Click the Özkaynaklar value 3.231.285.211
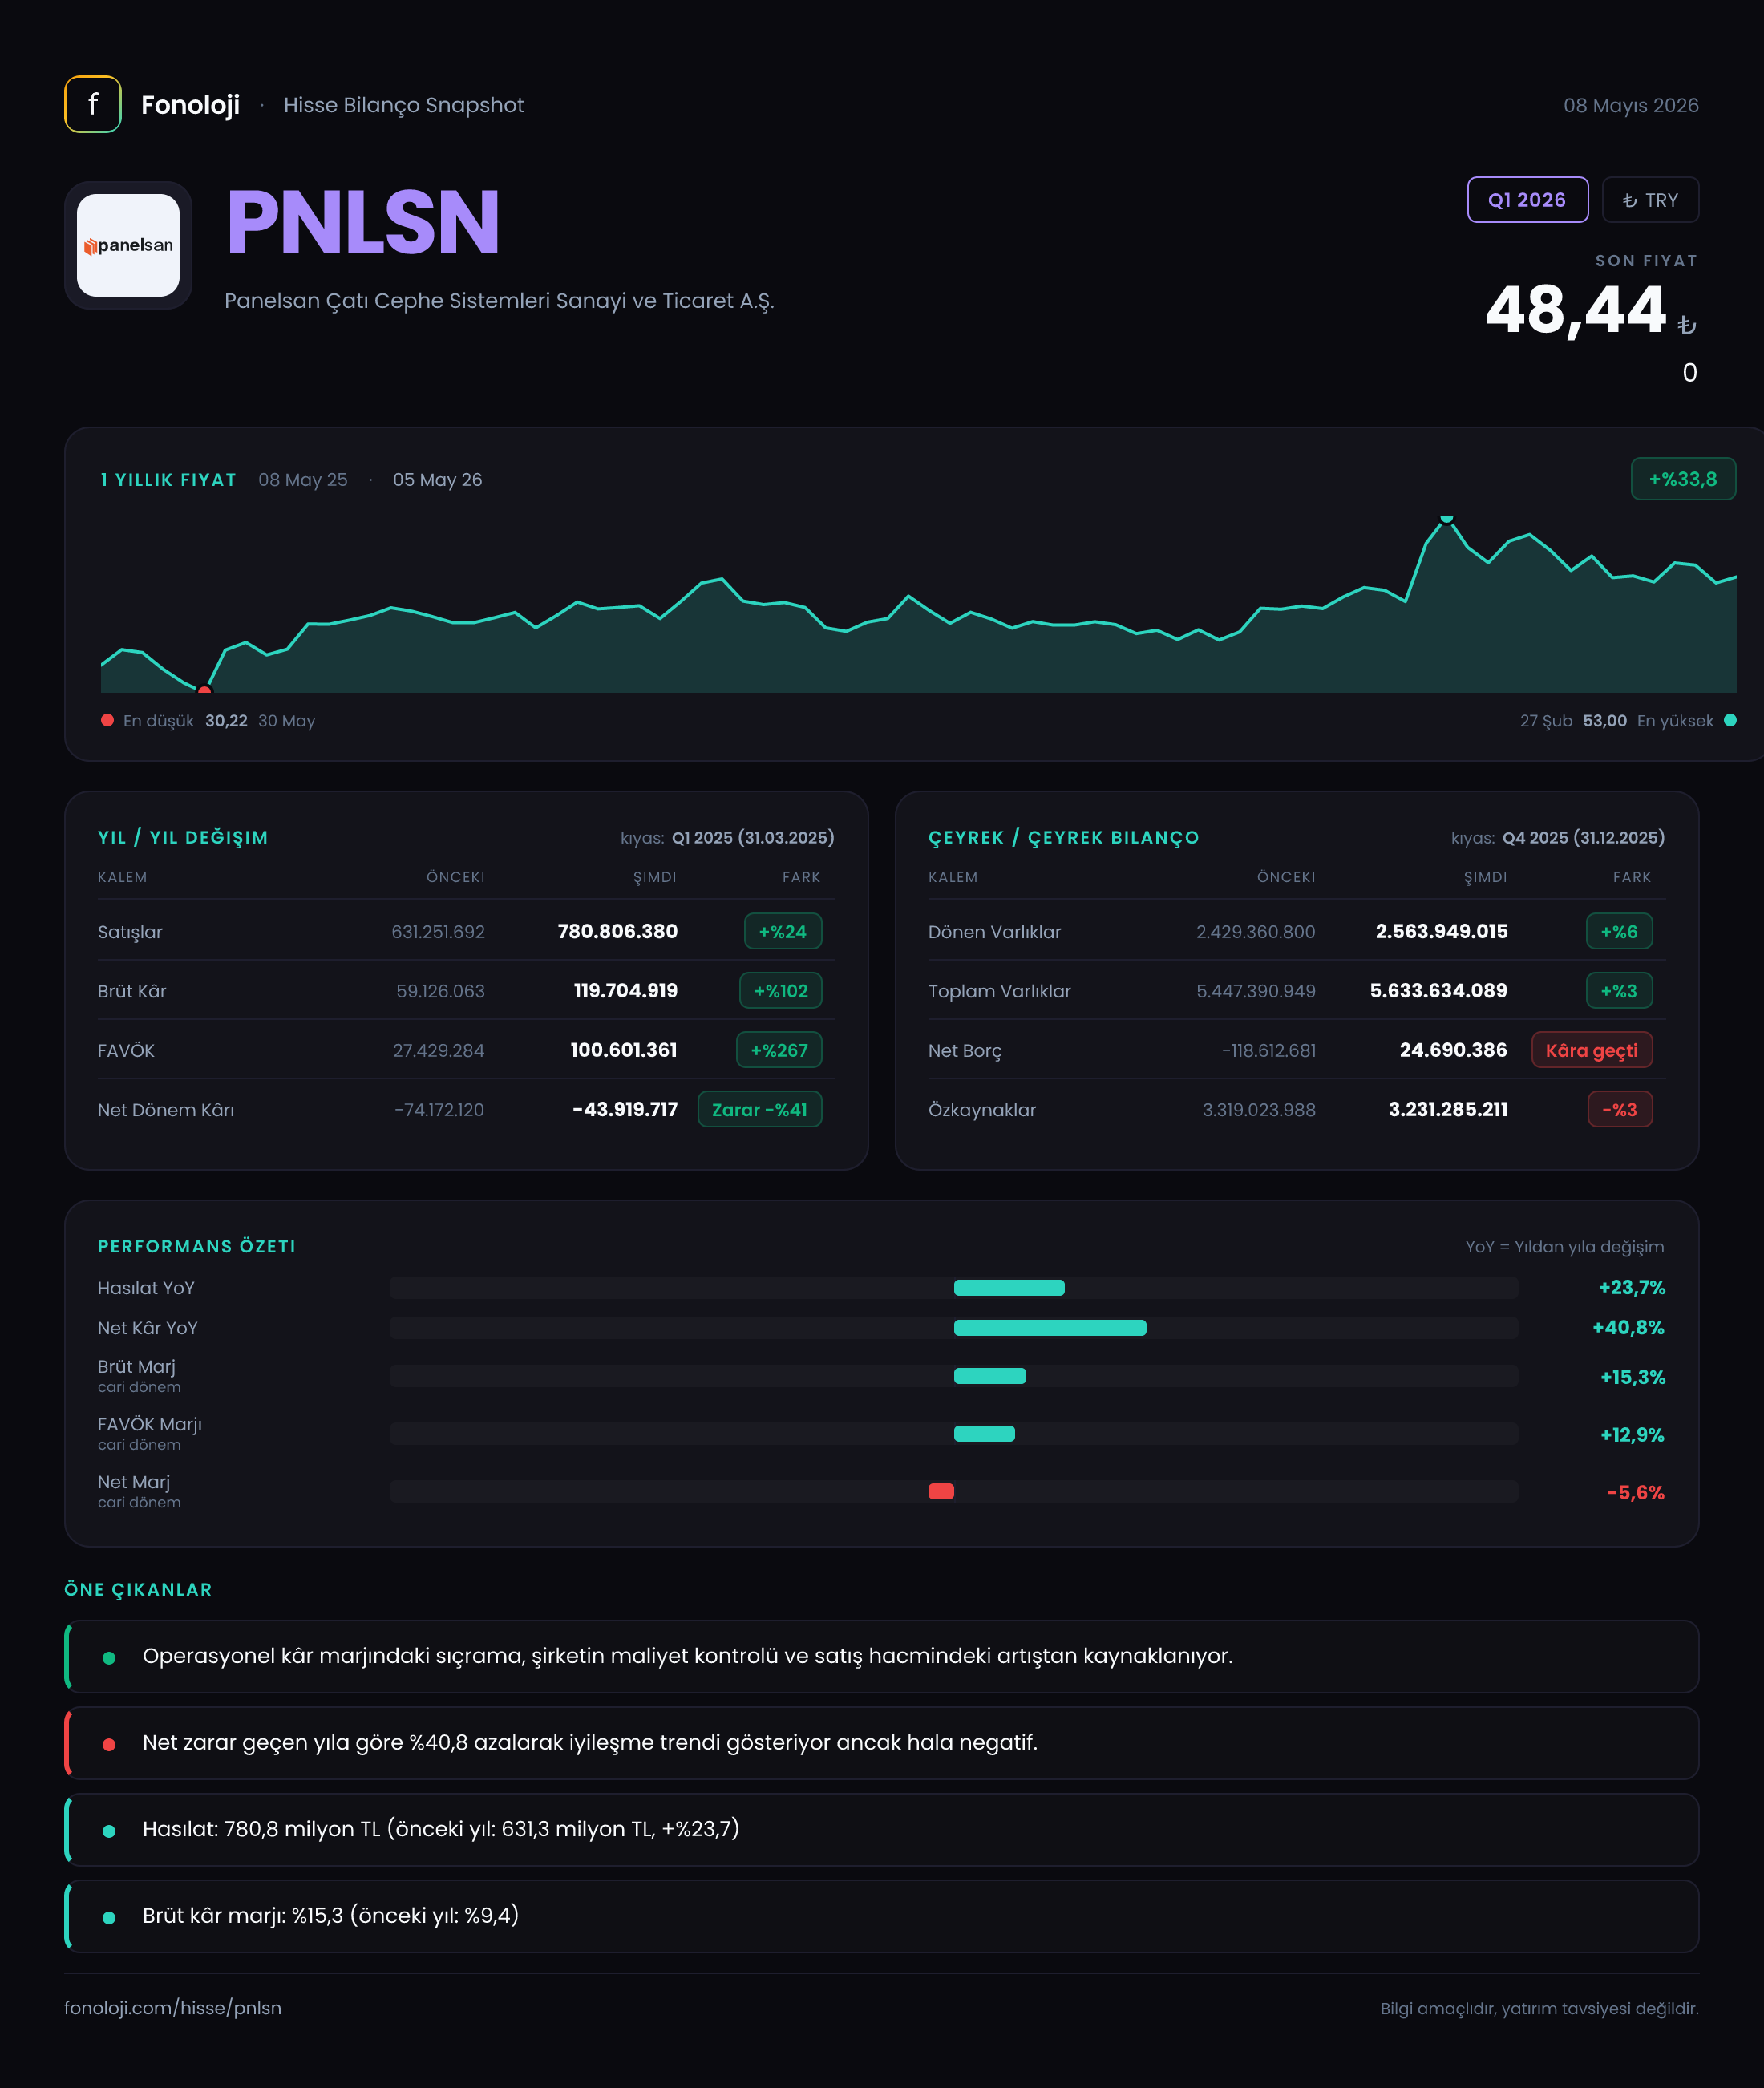The width and height of the screenshot is (1764, 2088). tap(1447, 1109)
